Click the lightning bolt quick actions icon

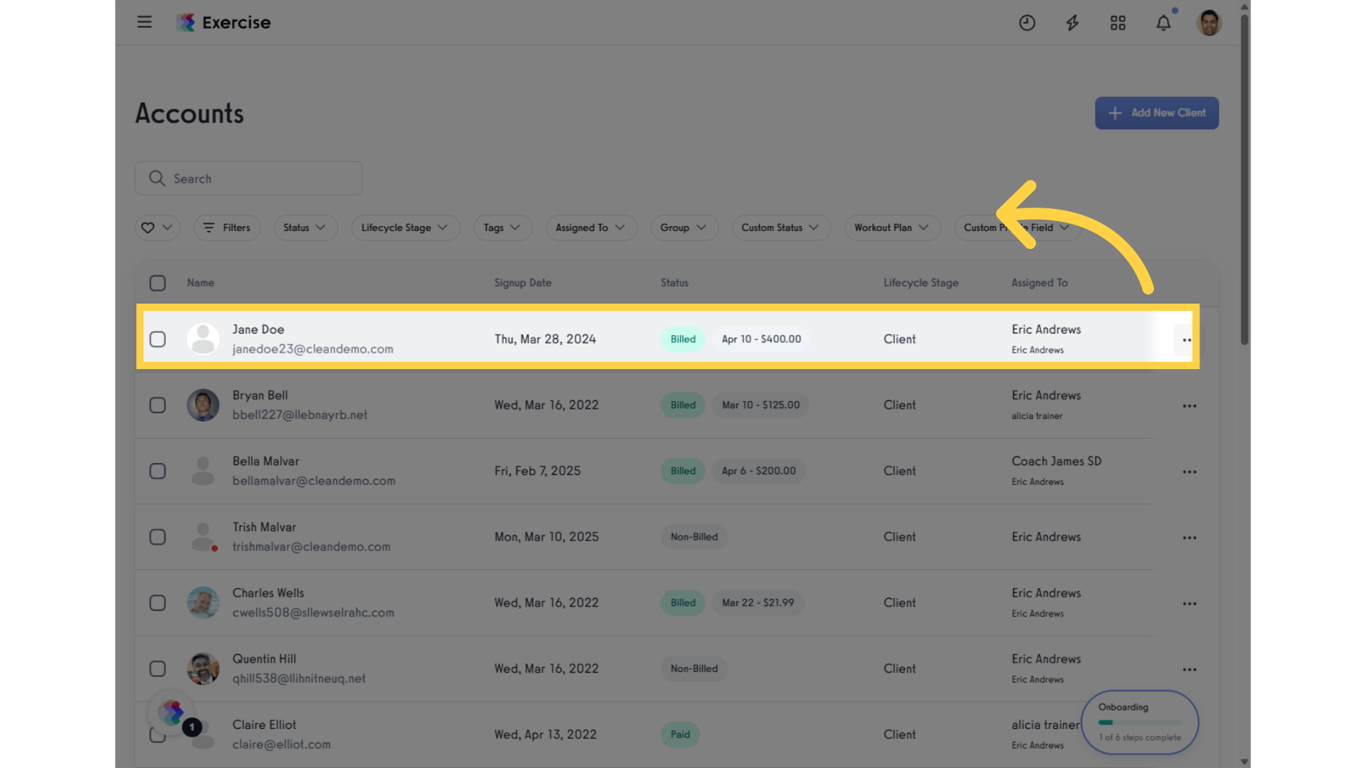click(x=1072, y=22)
